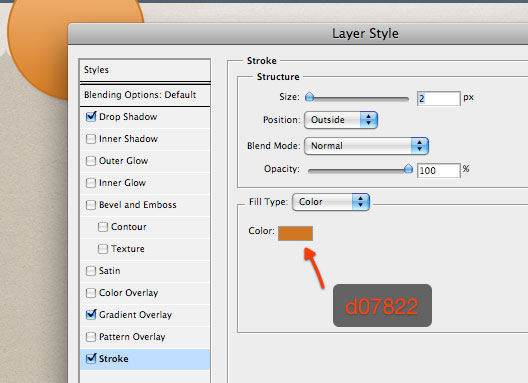The height and width of the screenshot is (383, 528).
Task: Open the Stroke settings row
Action: point(145,359)
